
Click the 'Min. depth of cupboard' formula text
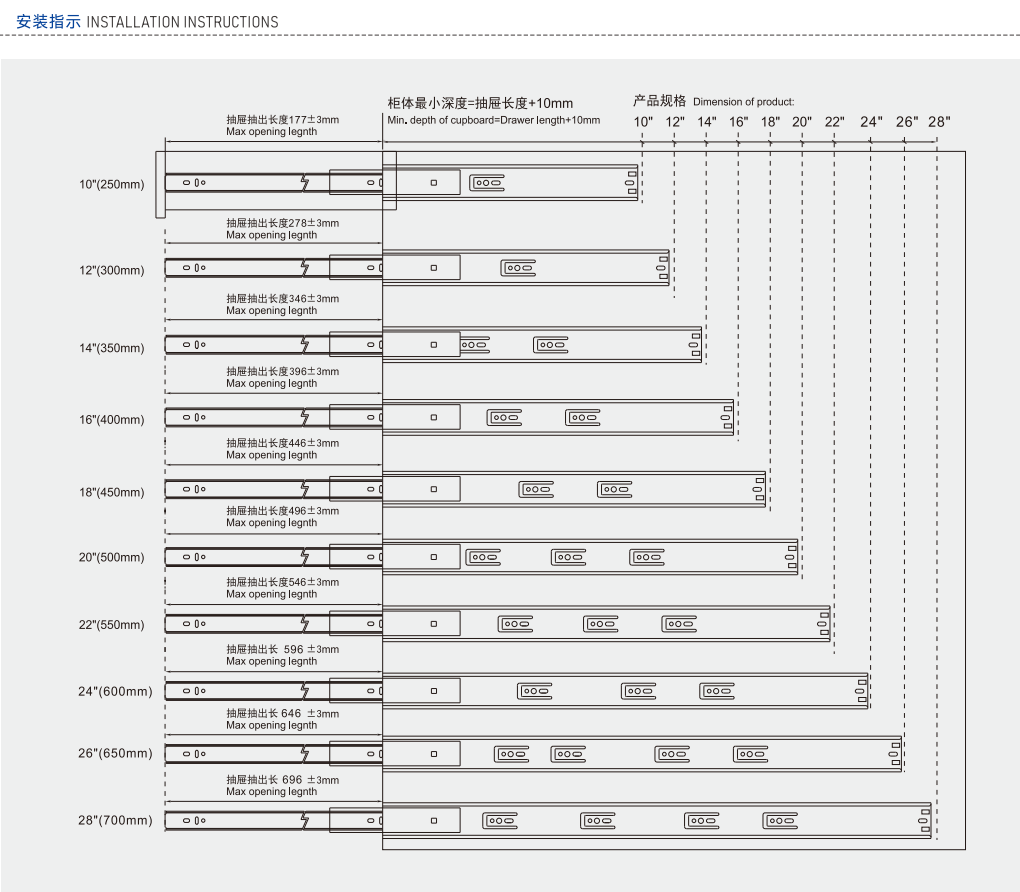(493, 120)
